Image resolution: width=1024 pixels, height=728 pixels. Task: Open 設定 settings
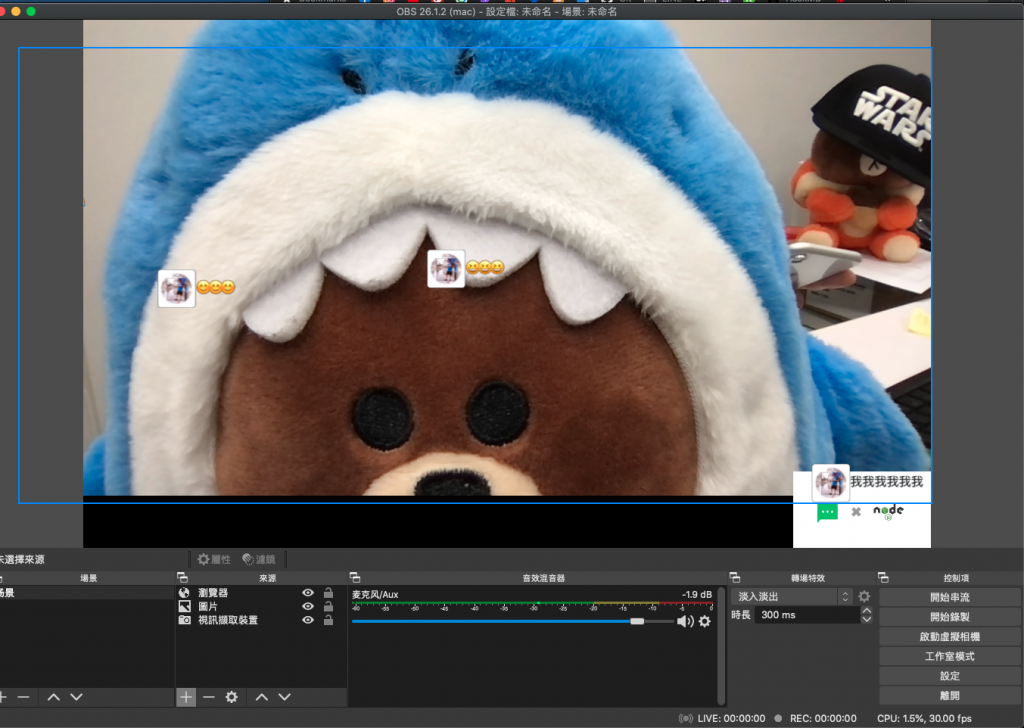click(x=950, y=676)
